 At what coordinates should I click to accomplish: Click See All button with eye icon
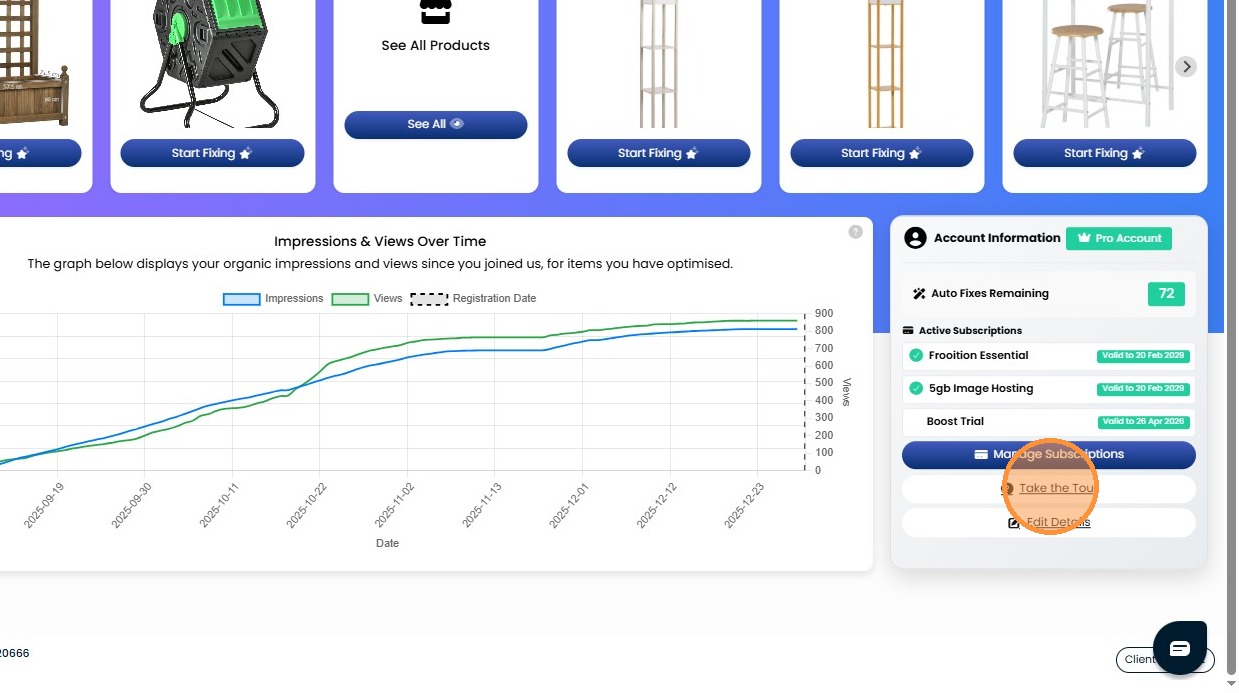(436, 125)
